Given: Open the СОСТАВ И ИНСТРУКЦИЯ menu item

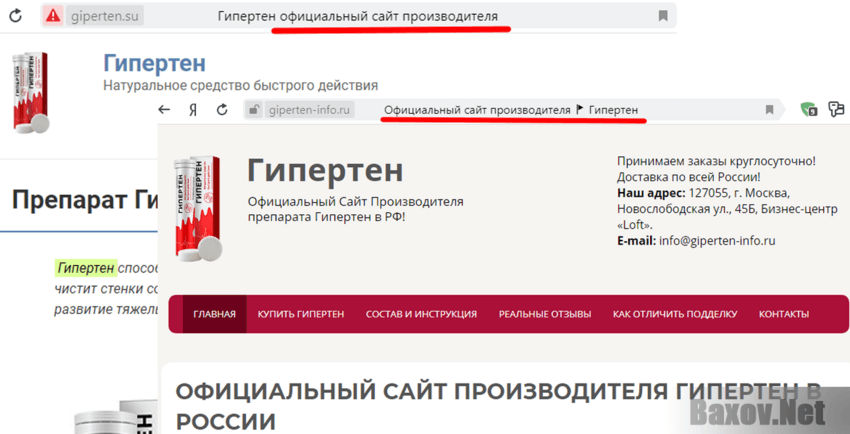Looking at the screenshot, I should click(x=421, y=314).
